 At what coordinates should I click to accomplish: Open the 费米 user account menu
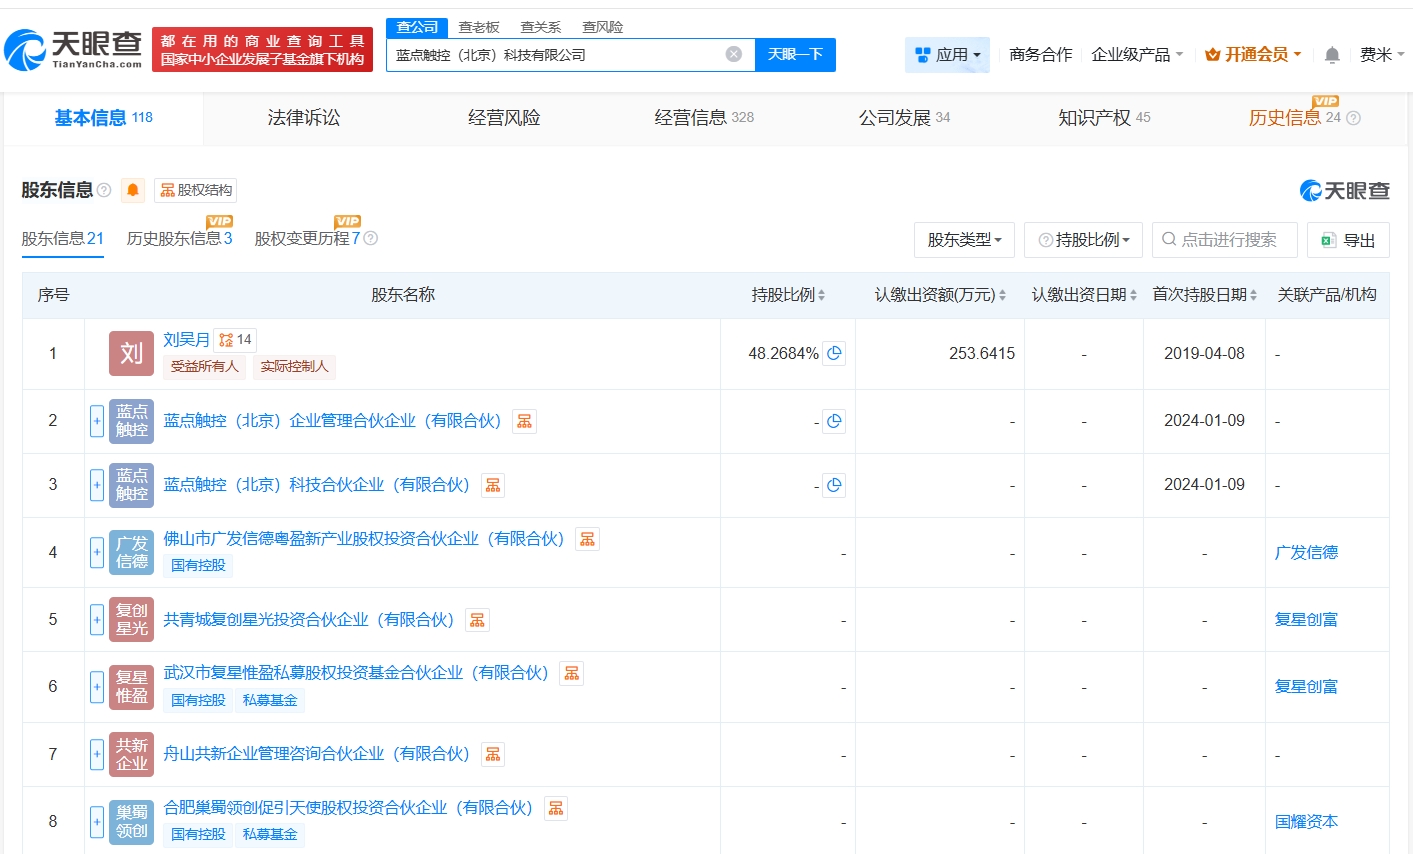pos(1381,55)
